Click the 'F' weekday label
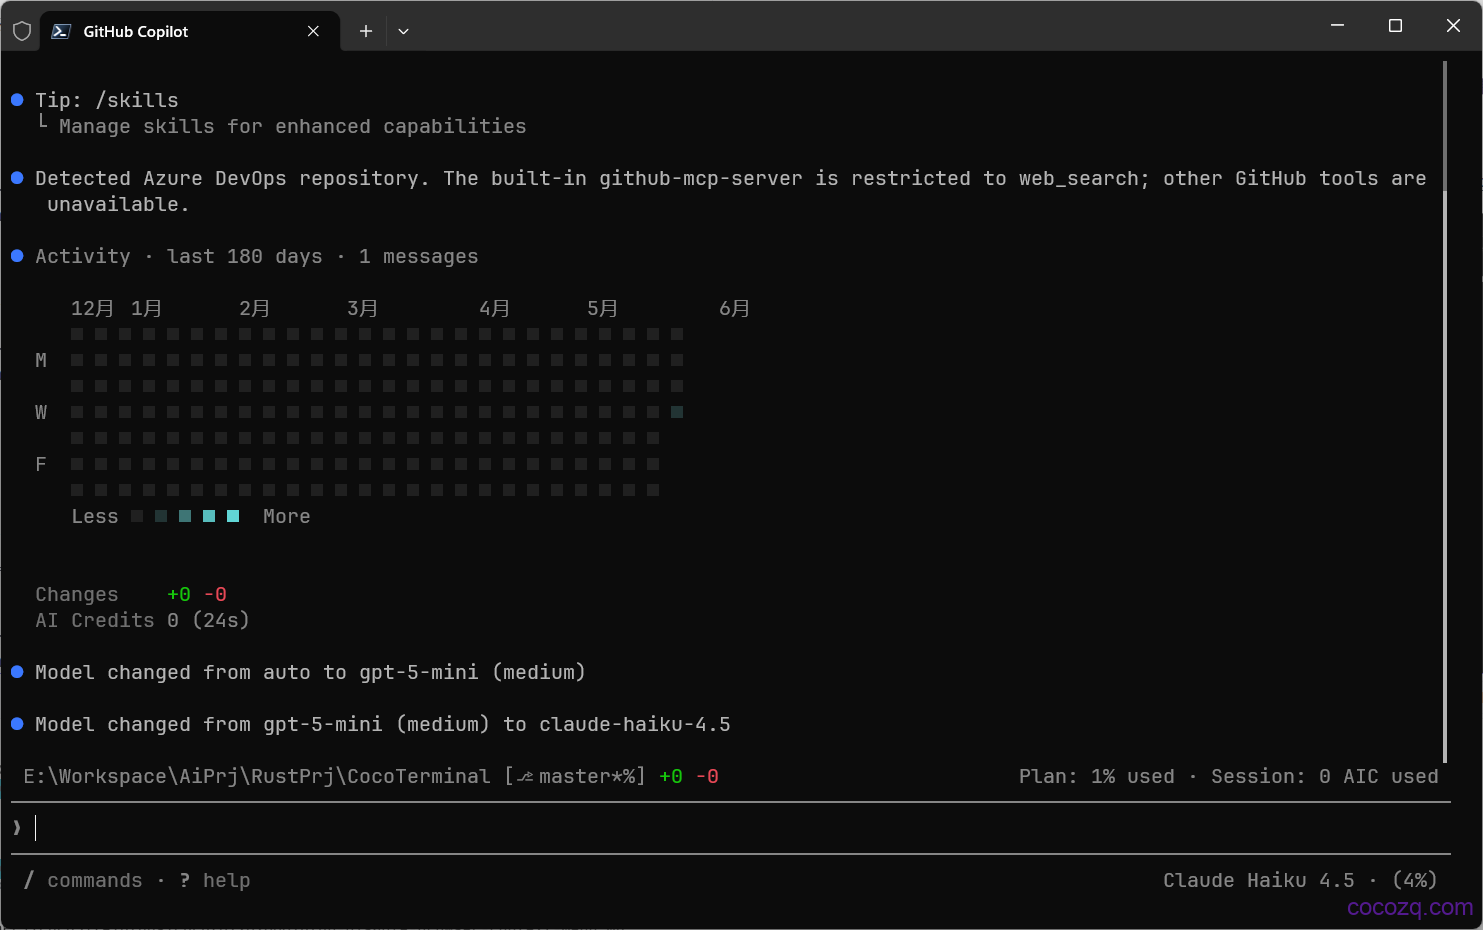Viewport: 1483px width, 930px height. pyautogui.click(x=41, y=464)
